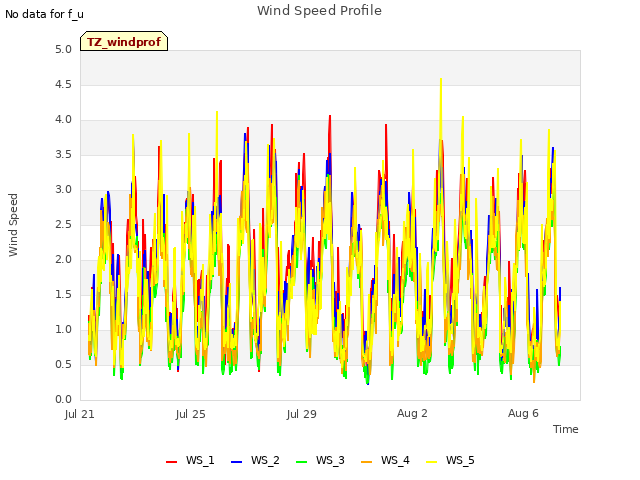Click the Jul 21 x-axis tick label
This screenshot has height=480, width=640.
(80, 414)
